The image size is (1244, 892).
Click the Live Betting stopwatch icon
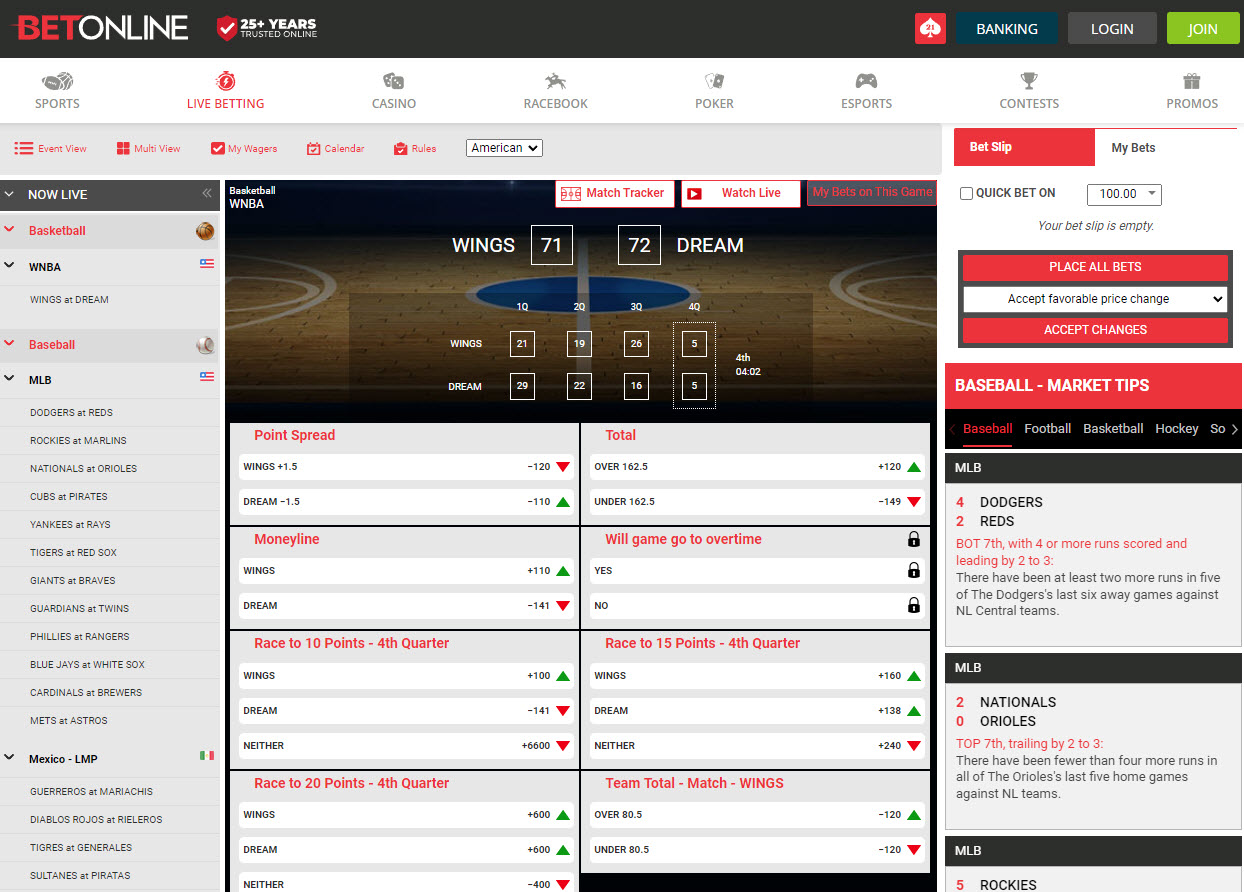pos(225,81)
